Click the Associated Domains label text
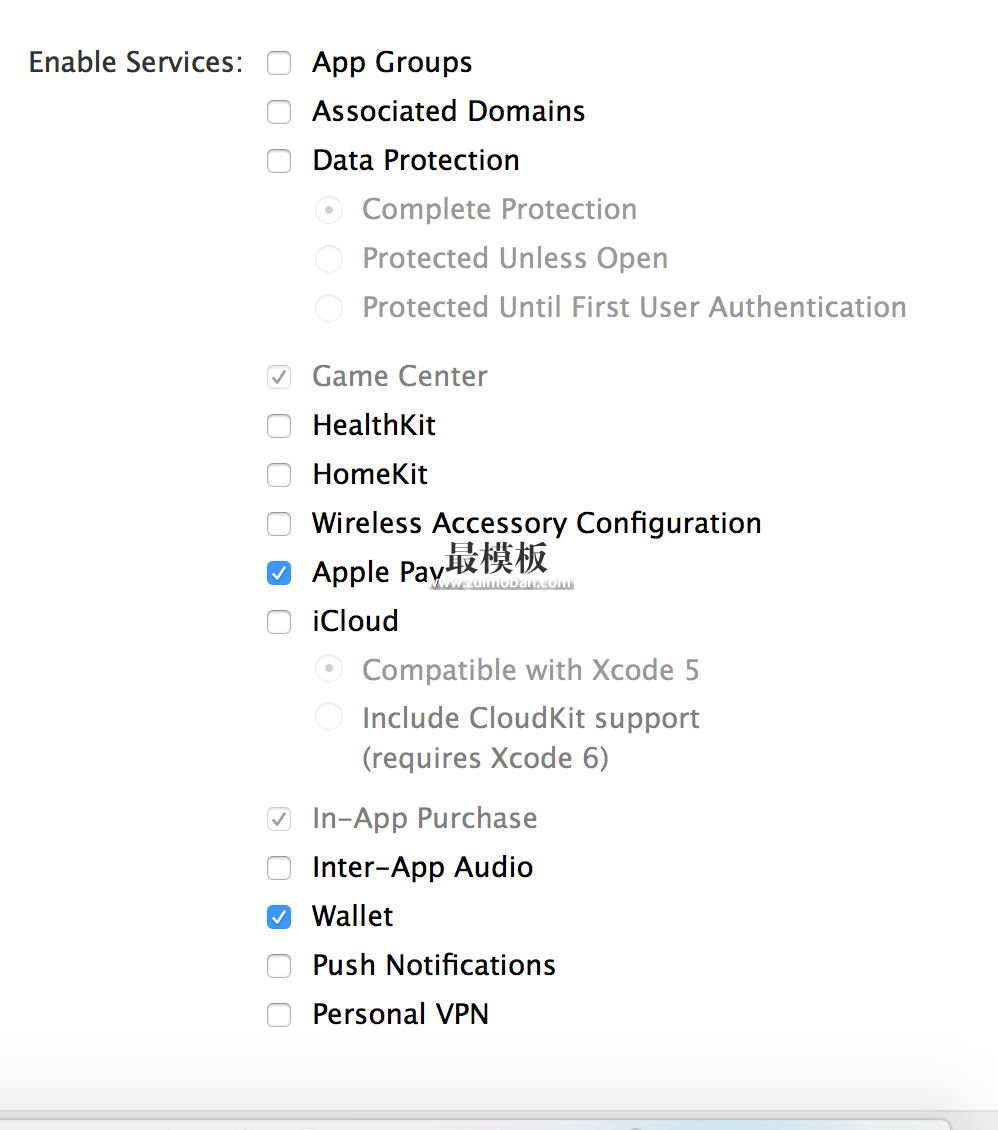Viewport: 998px width, 1130px height. tap(448, 111)
